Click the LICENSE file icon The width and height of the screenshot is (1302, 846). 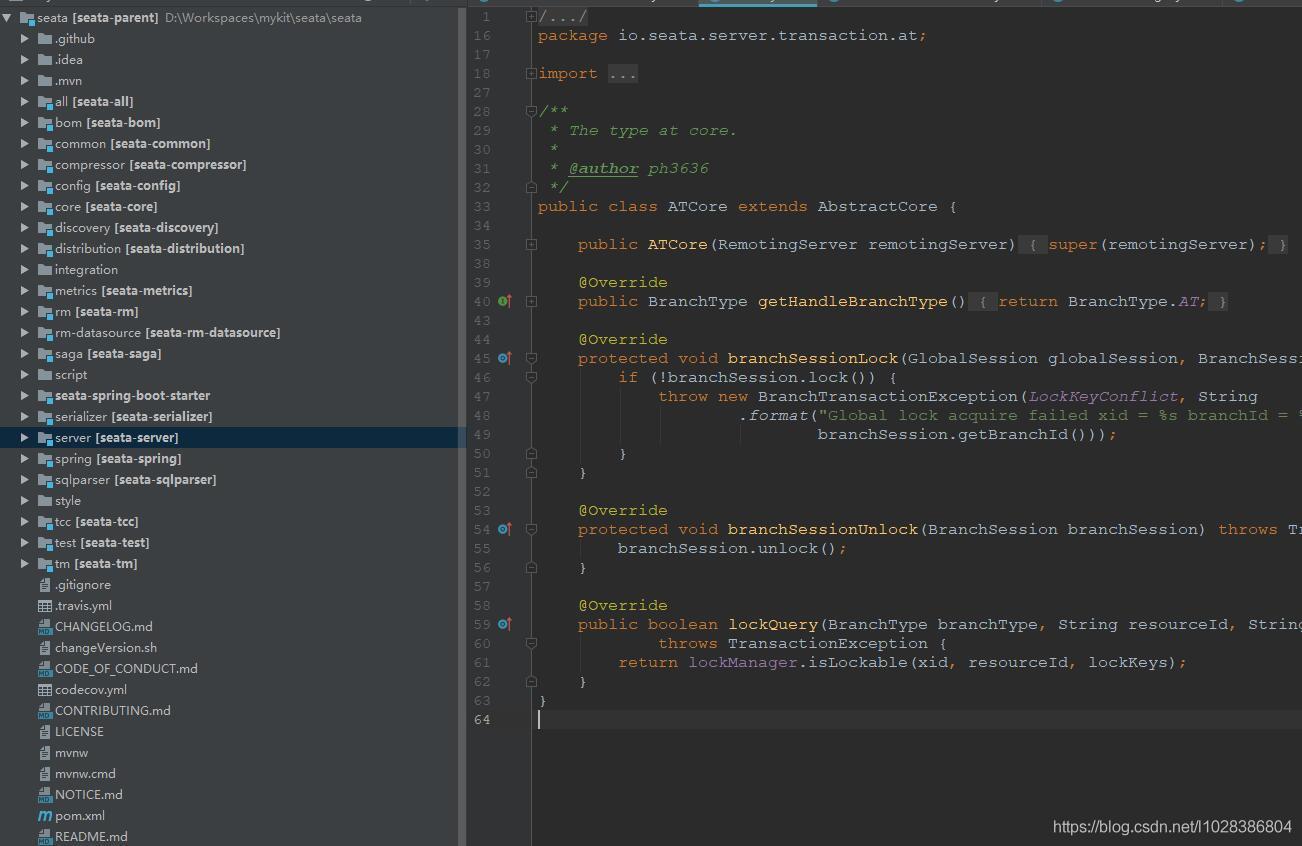(45, 731)
